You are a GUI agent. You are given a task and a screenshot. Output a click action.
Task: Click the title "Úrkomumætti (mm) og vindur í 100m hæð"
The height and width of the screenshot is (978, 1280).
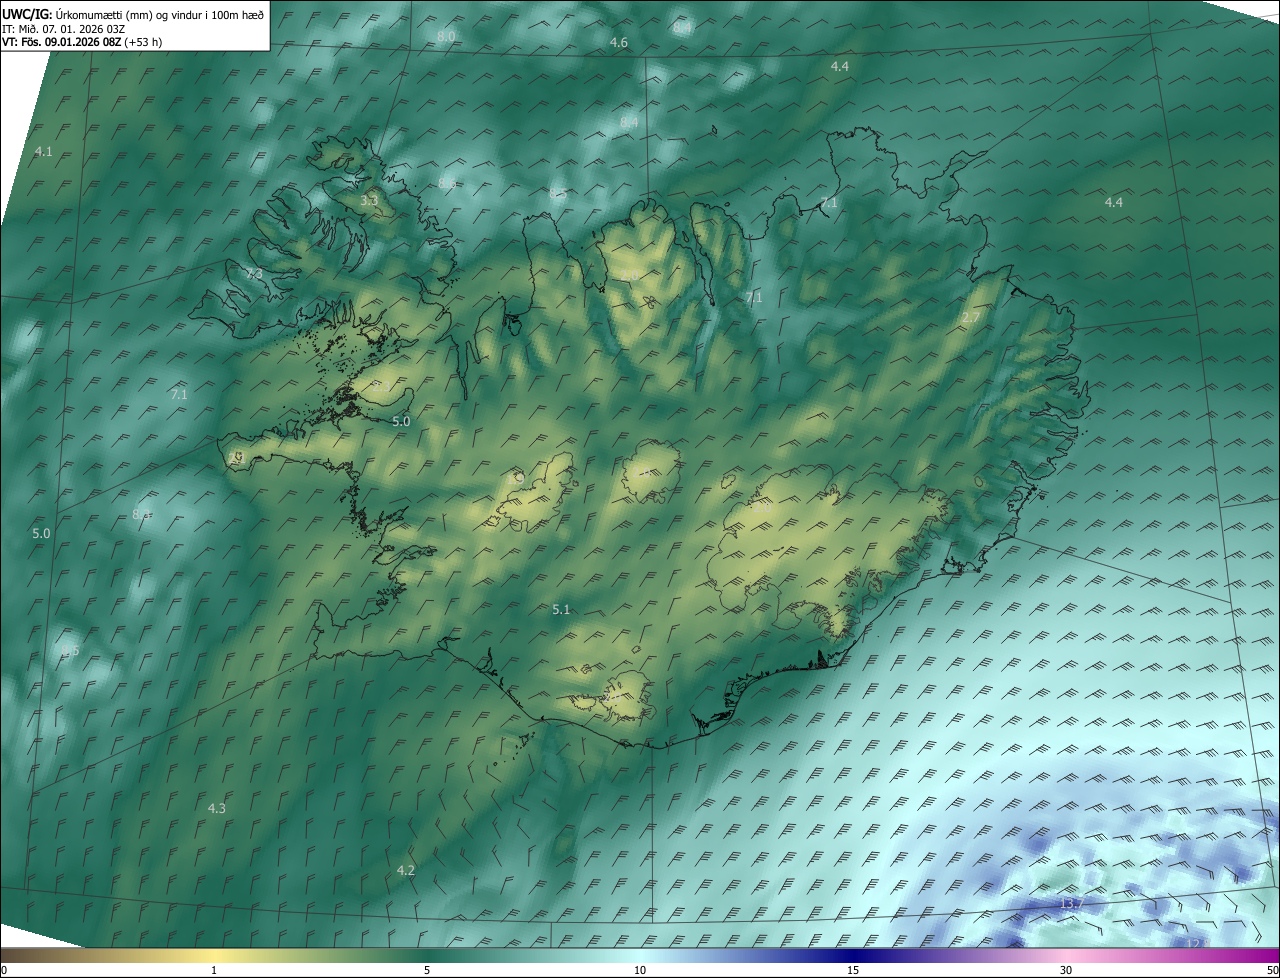click(x=159, y=13)
